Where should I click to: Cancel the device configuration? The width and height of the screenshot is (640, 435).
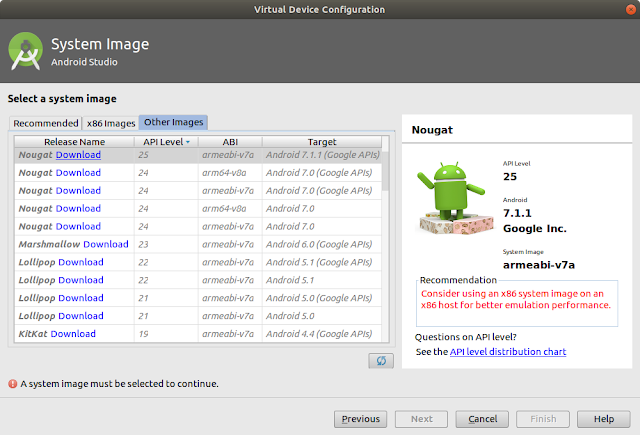coord(482,419)
